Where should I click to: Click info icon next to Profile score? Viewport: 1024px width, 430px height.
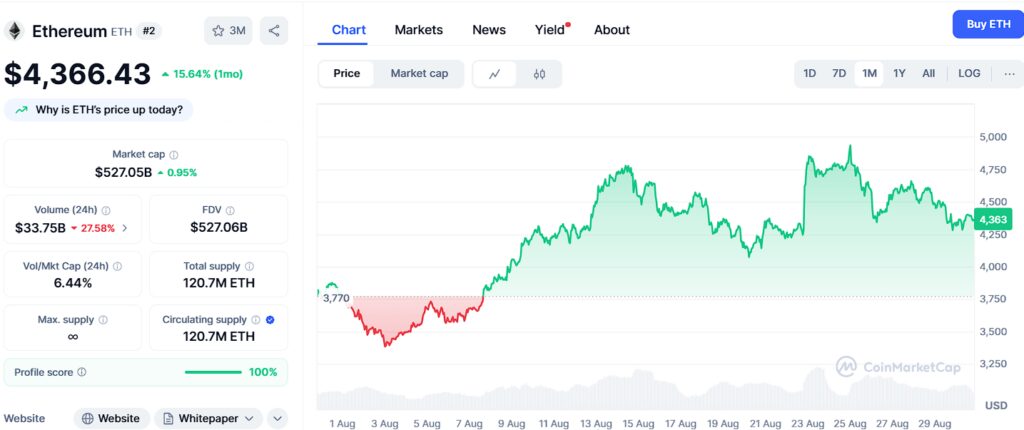tap(82, 372)
